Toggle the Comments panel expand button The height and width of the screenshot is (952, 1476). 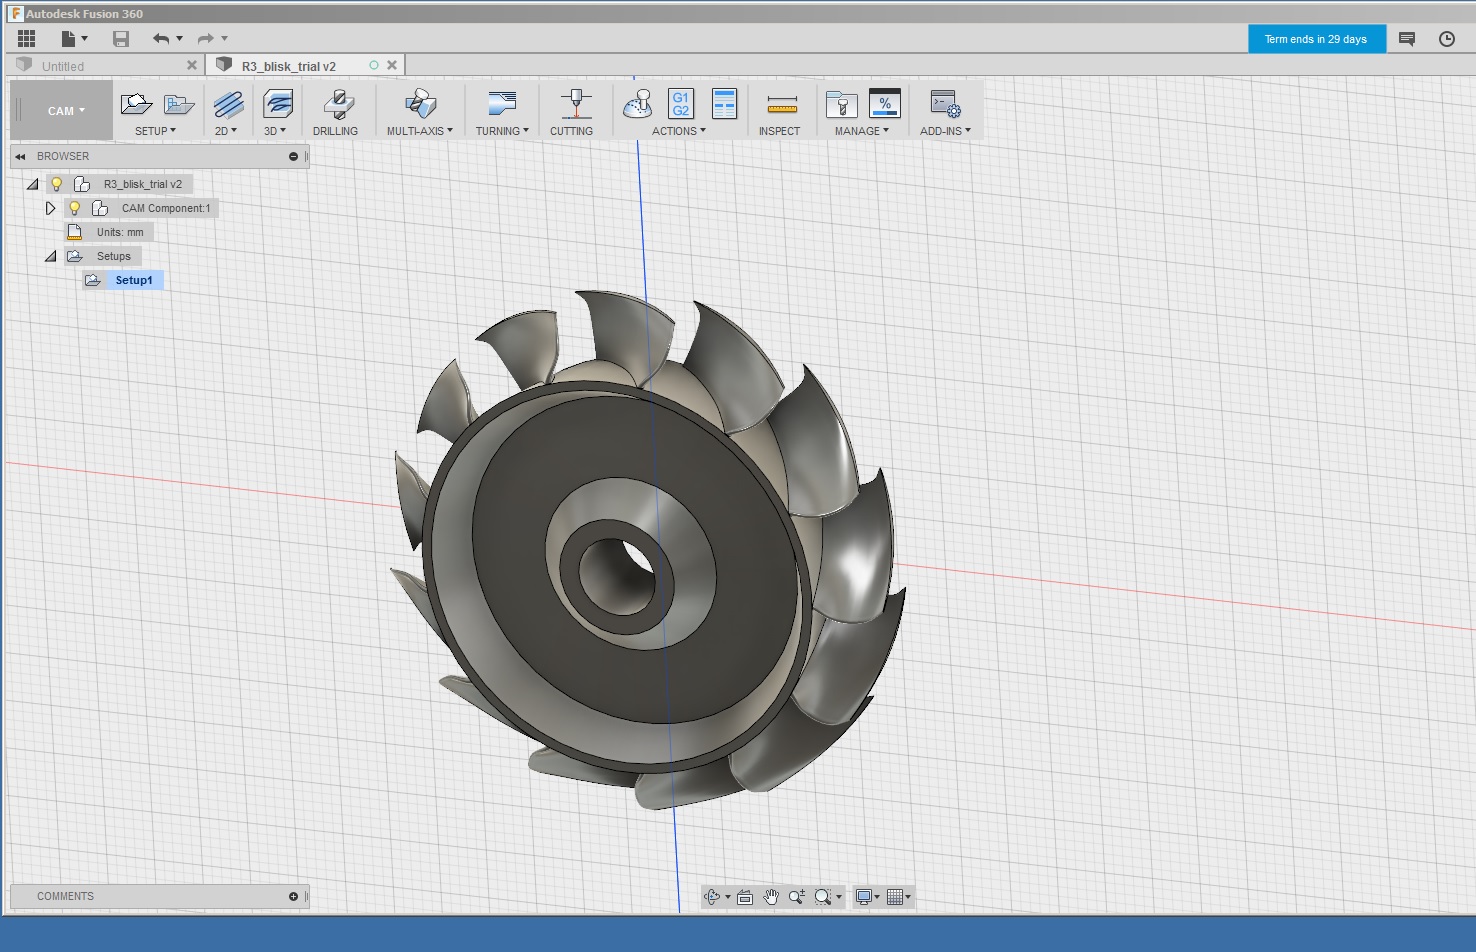click(x=293, y=896)
